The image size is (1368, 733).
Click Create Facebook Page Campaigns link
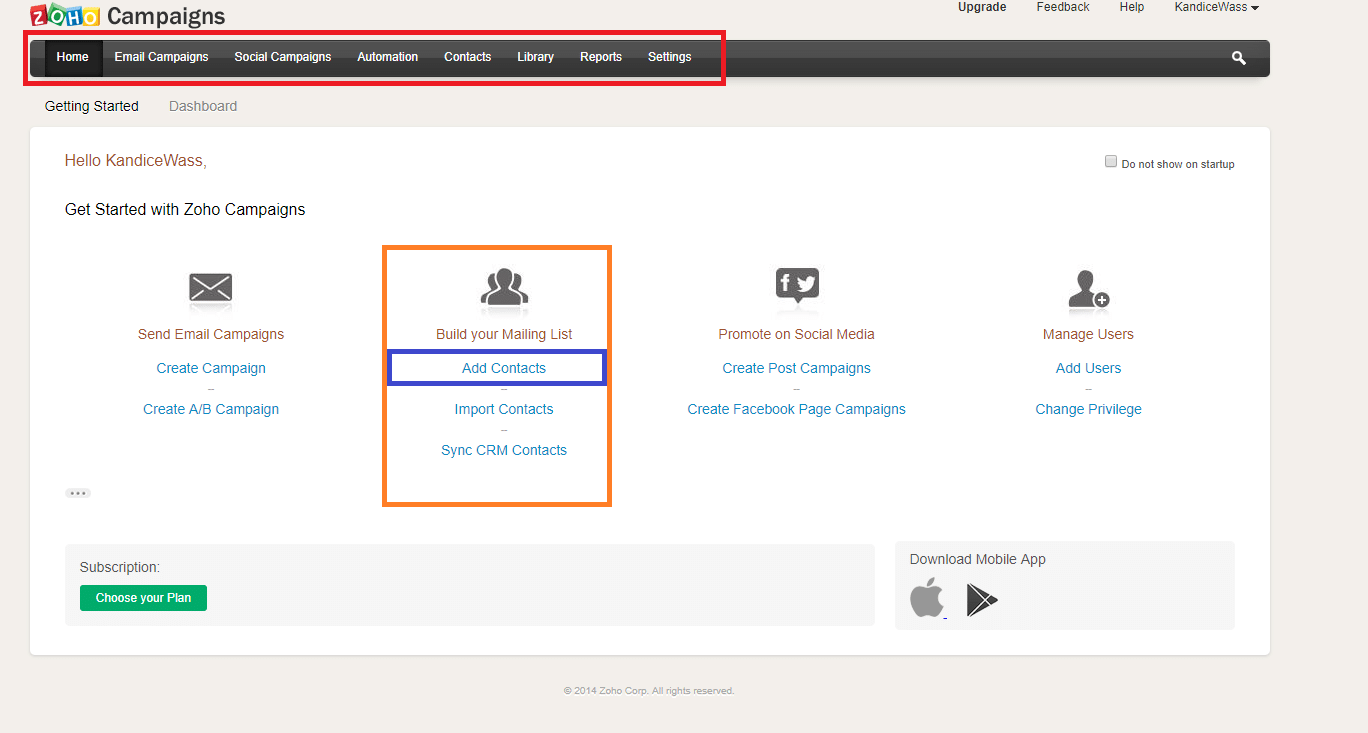coord(797,409)
